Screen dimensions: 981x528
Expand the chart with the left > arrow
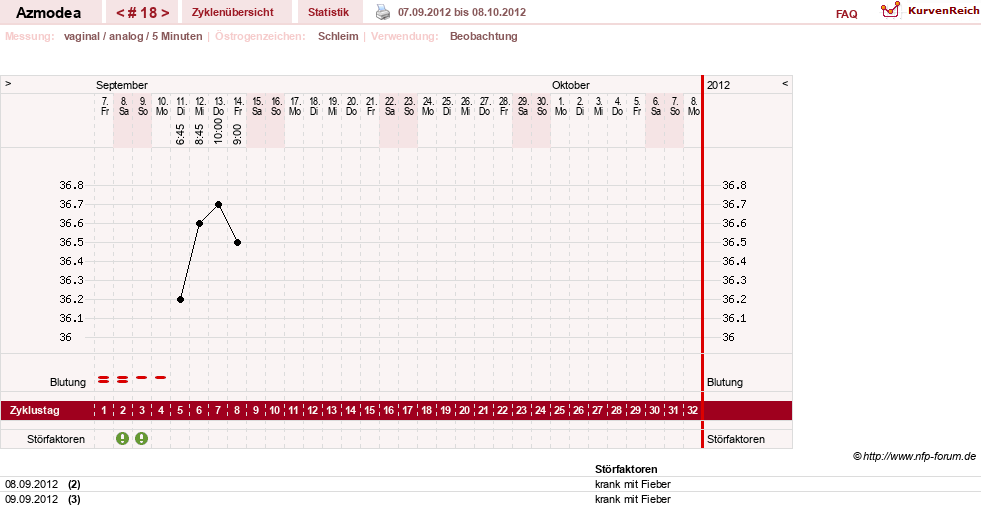coord(8,83)
